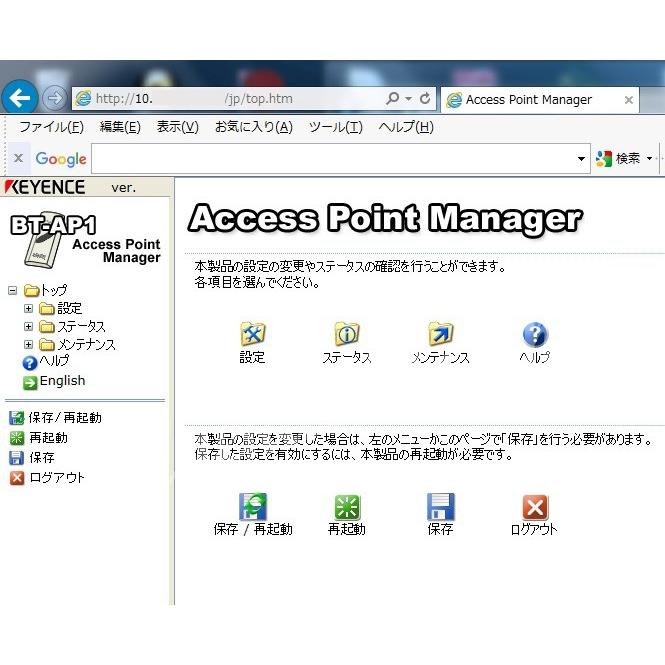
Task: Expand the ステータス folder in sidebar tree
Action: (29, 326)
